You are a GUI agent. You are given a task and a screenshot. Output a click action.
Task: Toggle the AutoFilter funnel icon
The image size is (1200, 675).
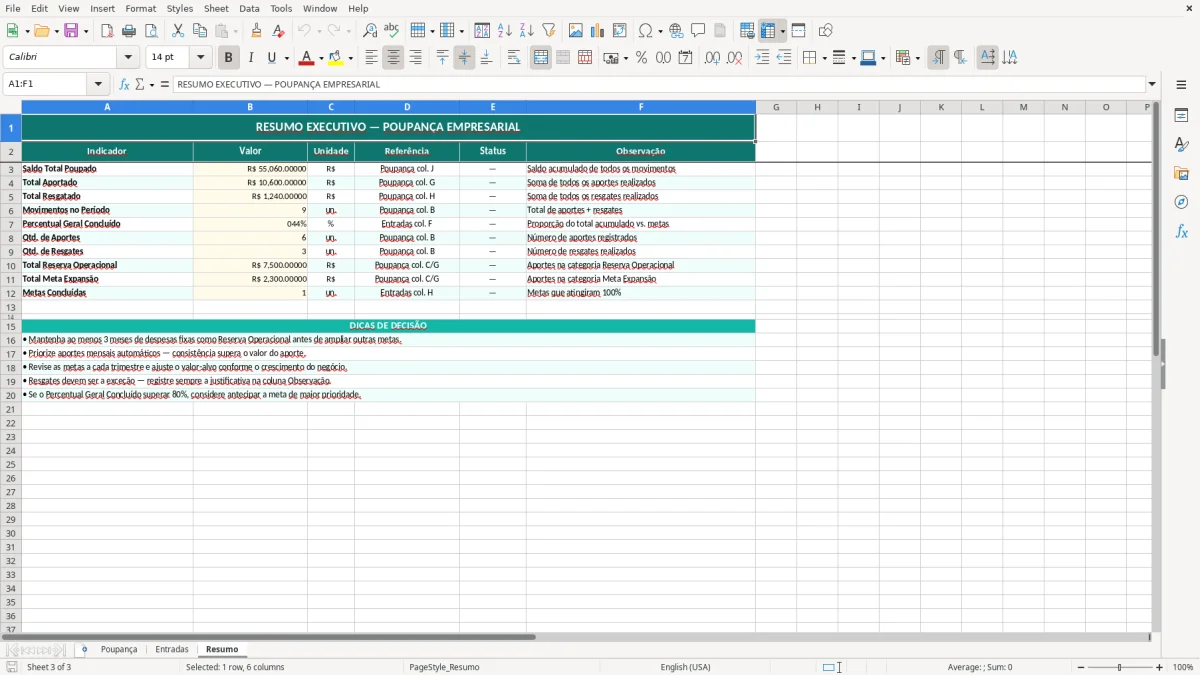click(x=549, y=31)
